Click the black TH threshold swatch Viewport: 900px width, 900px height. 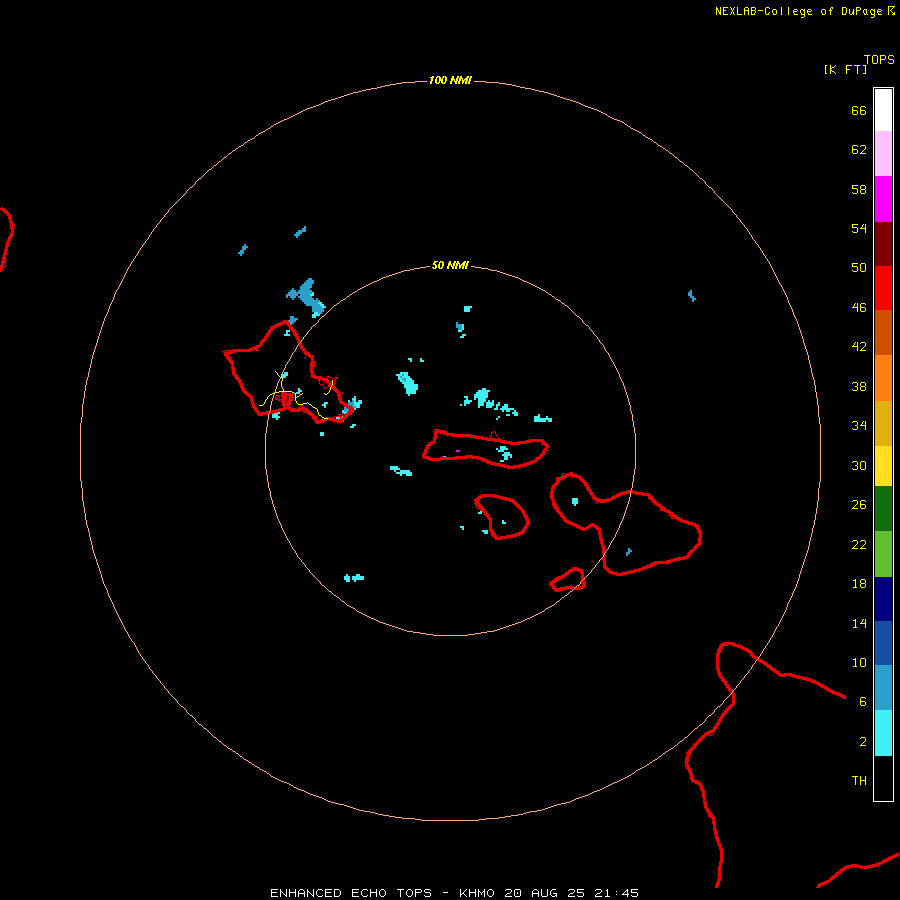883,778
